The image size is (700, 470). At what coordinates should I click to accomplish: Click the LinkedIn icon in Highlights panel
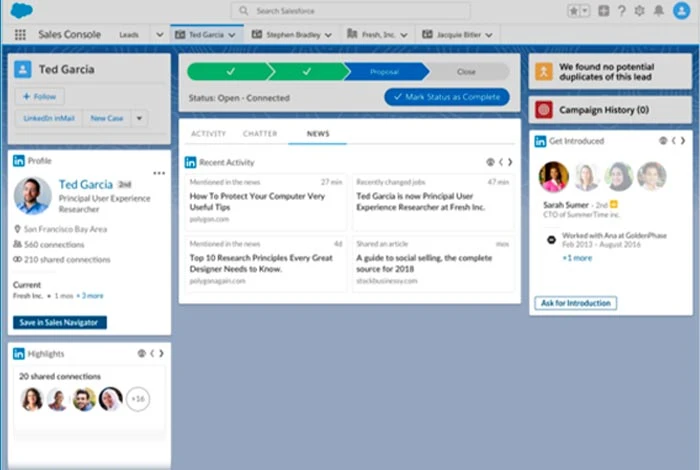point(19,354)
